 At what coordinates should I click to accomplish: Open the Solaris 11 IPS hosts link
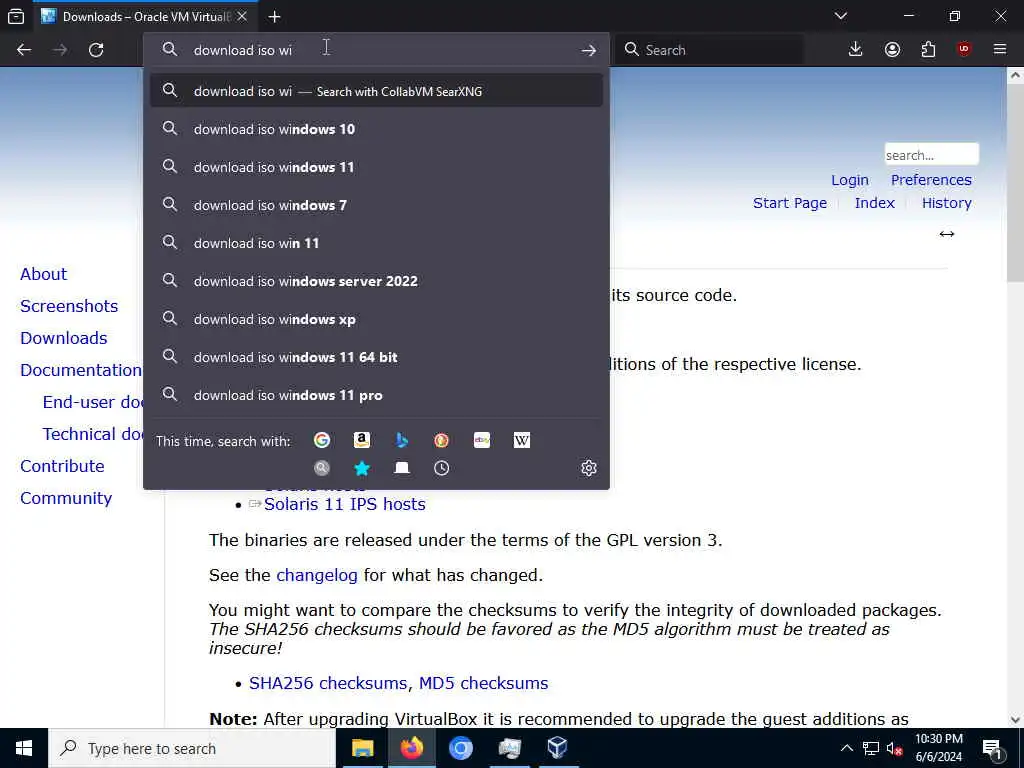tap(345, 504)
